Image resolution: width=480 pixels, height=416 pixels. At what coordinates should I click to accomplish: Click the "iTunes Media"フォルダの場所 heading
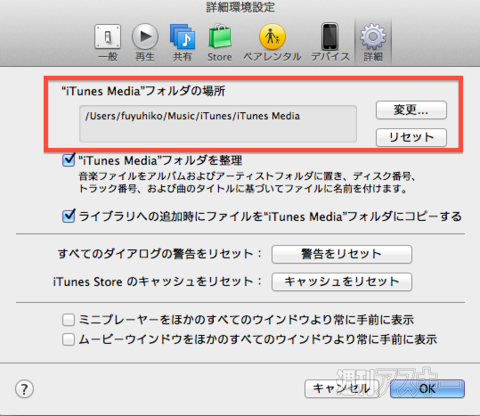point(143,91)
